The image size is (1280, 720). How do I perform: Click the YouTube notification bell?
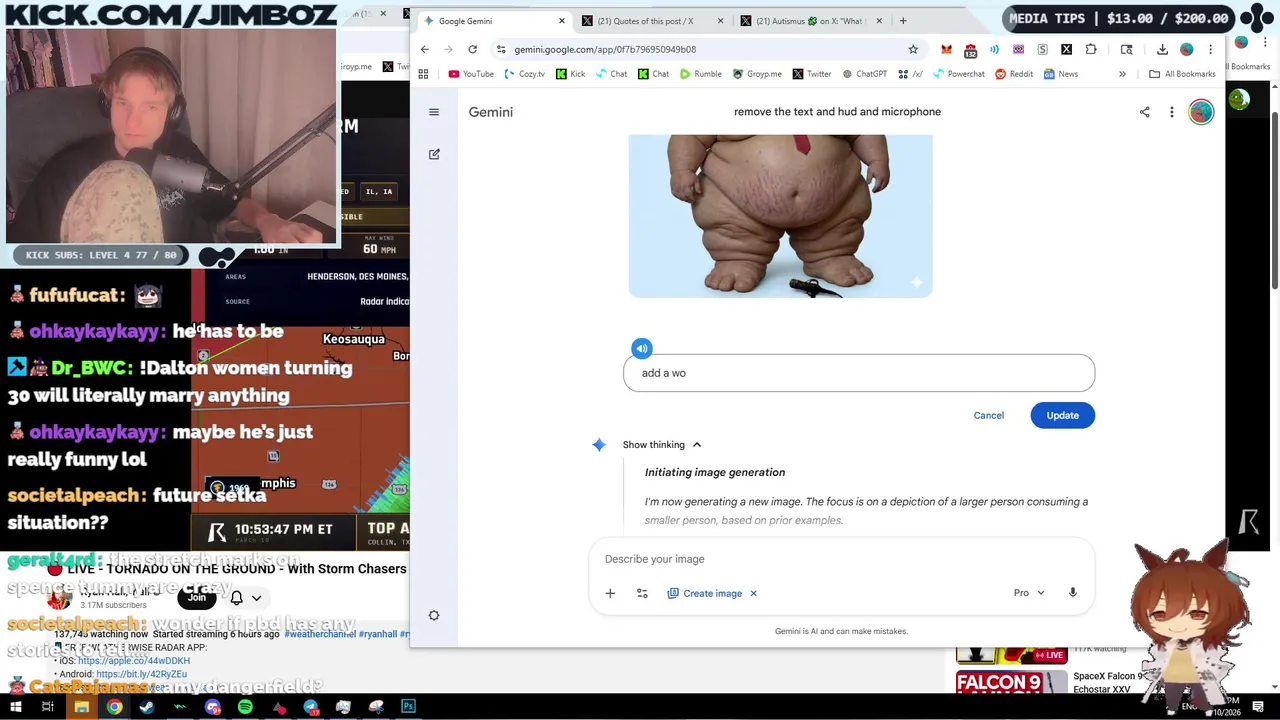tap(237, 598)
